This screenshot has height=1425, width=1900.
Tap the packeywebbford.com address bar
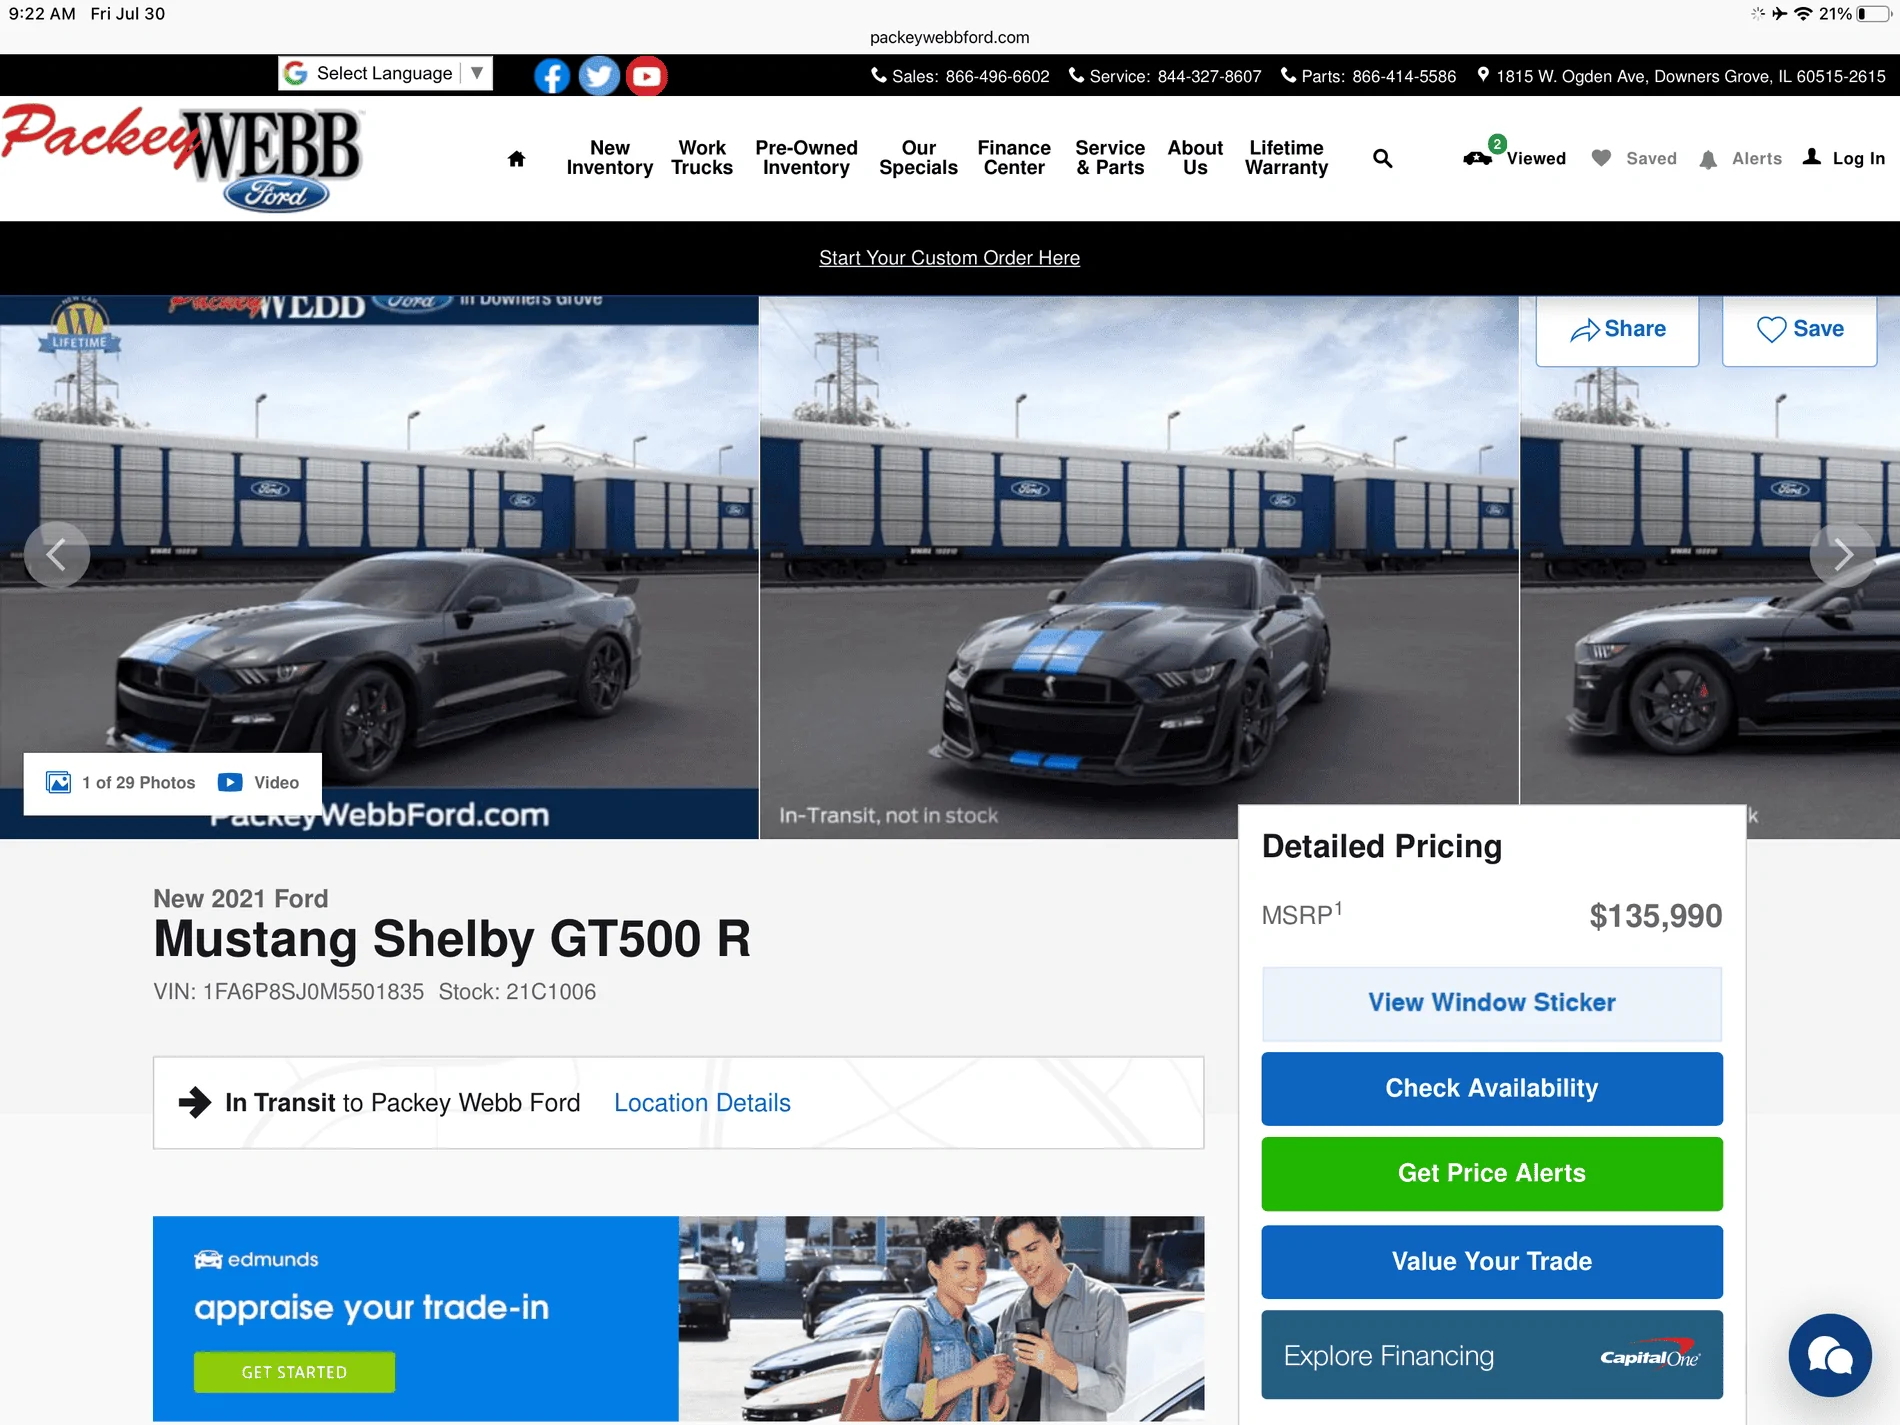pyautogui.click(x=949, y=37)
